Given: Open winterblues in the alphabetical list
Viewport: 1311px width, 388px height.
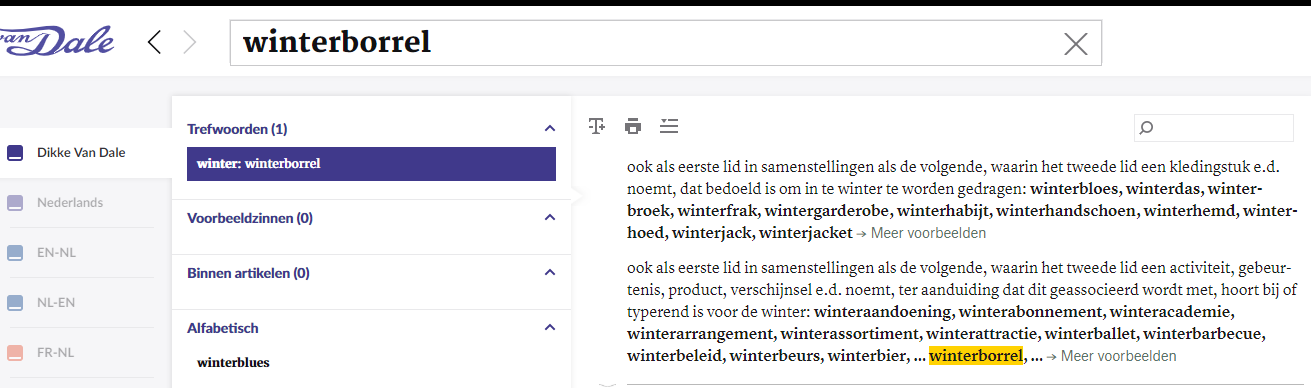Looking at the screenshot, I should (234, 362).
